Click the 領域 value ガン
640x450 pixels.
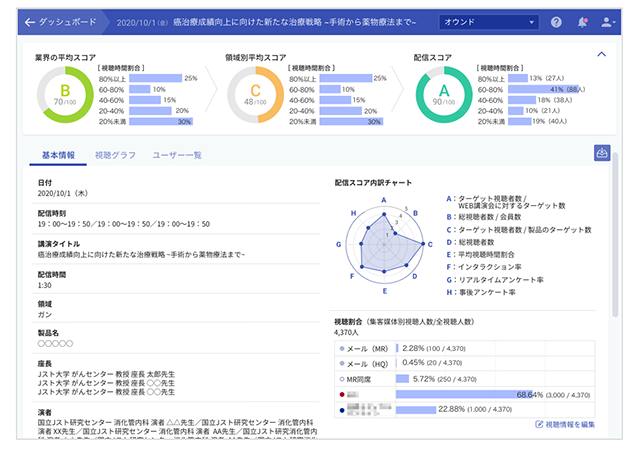pyautogui.click(x=44, y=315)
